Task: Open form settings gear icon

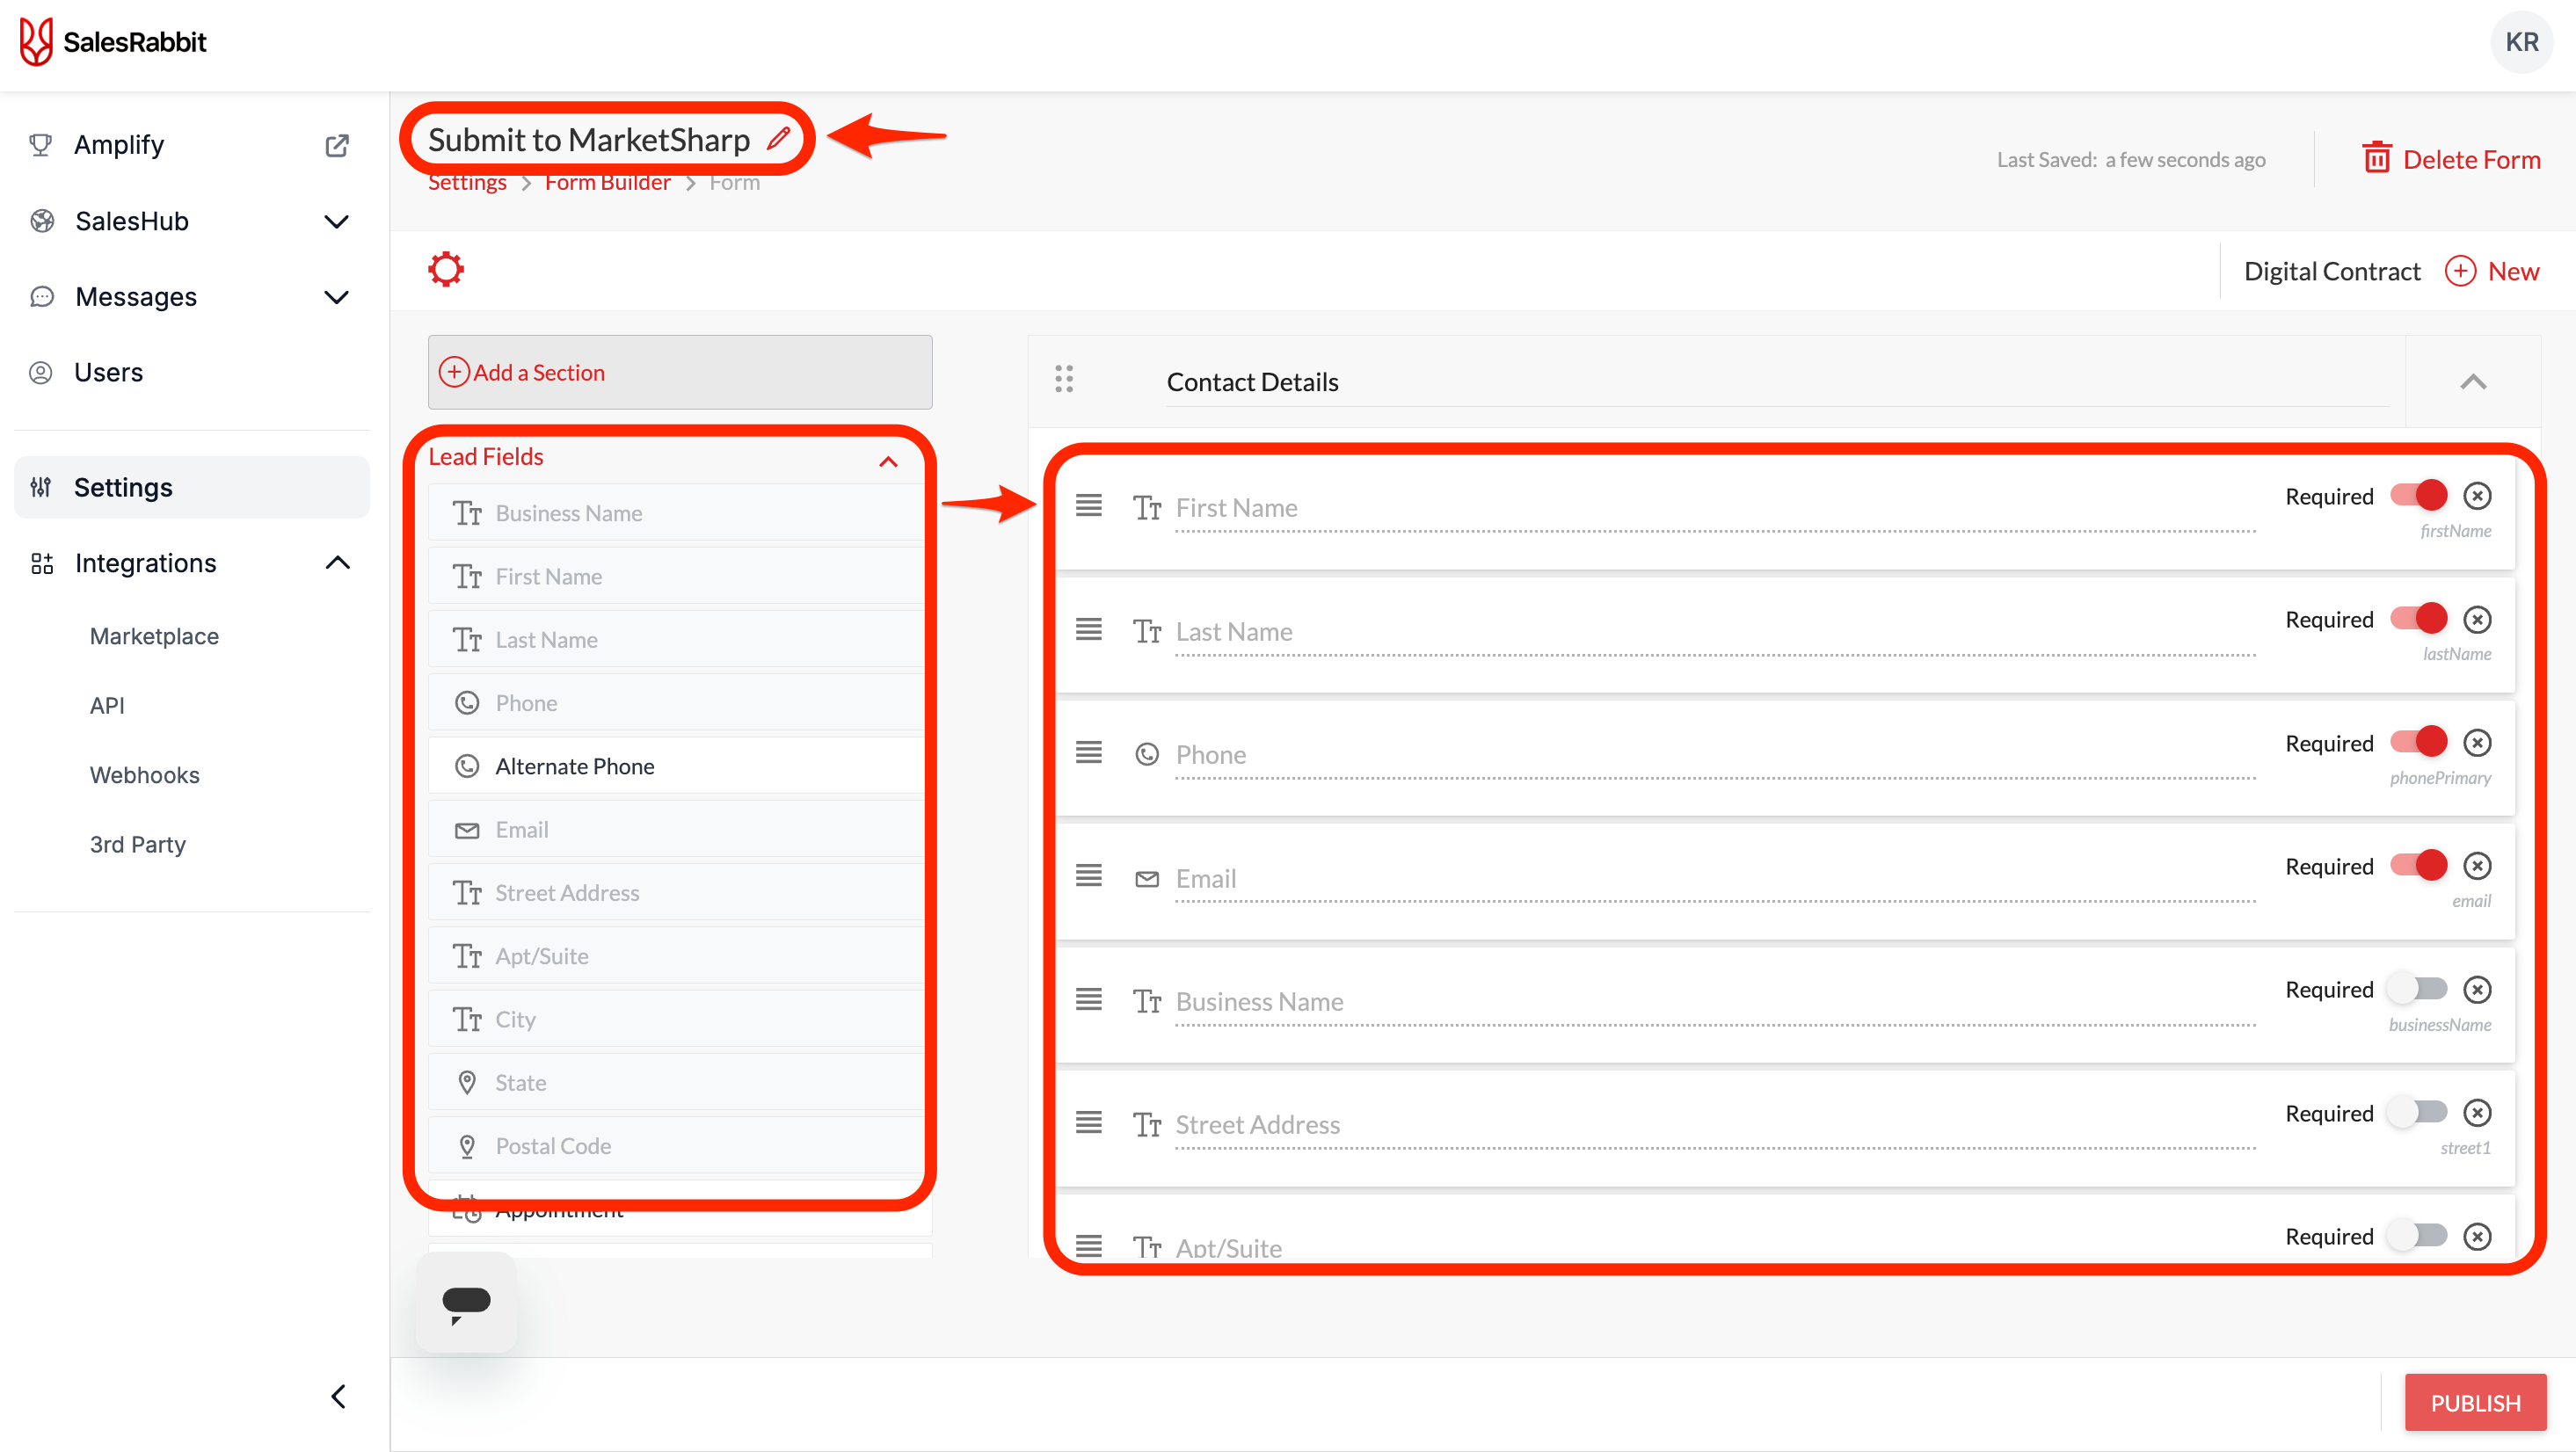Action: tap(446, 269)
